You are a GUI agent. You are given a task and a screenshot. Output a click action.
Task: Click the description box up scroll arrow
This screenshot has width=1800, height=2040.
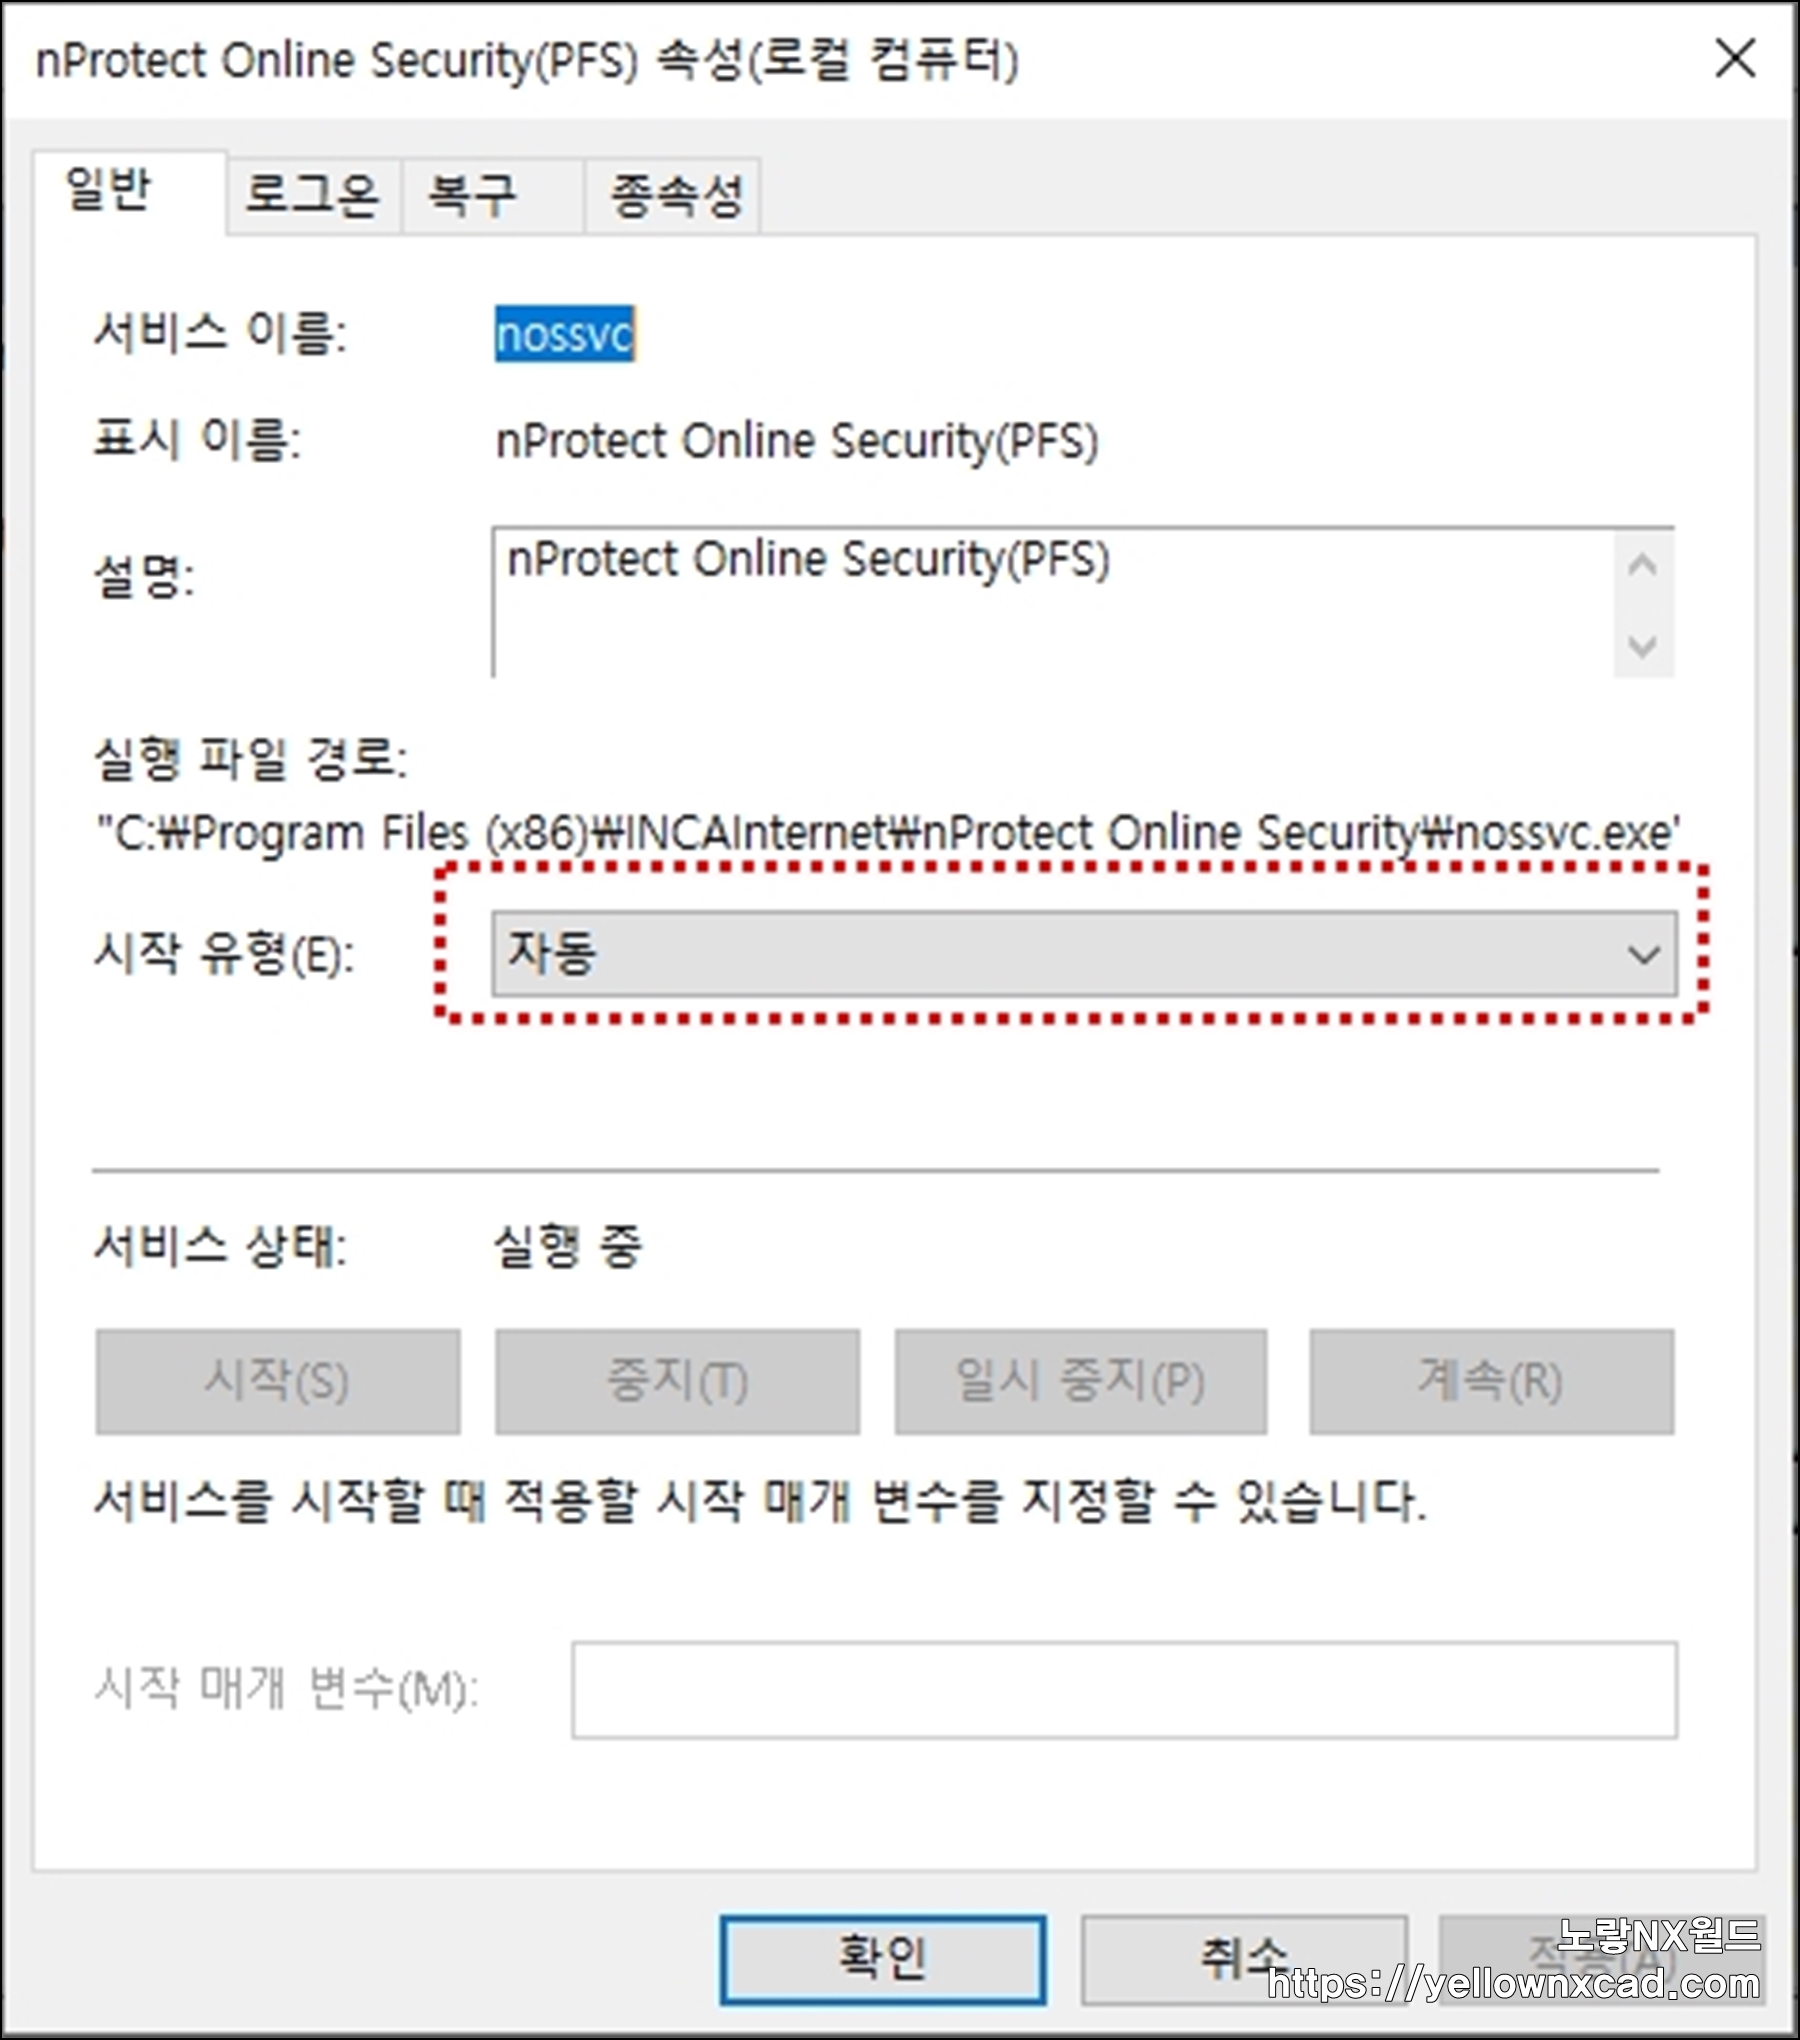point(1642,566)
